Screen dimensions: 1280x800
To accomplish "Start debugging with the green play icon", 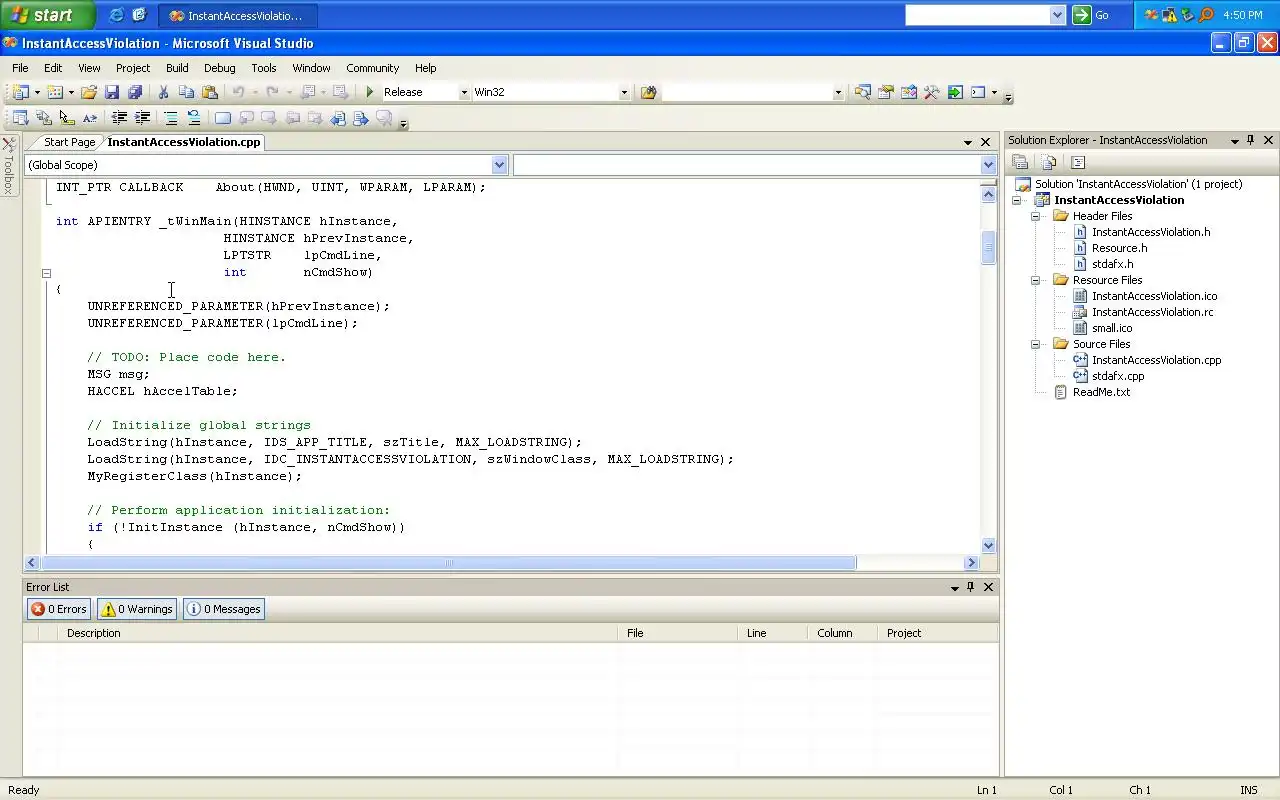I will pyautogui.click(x=370, y=92).
